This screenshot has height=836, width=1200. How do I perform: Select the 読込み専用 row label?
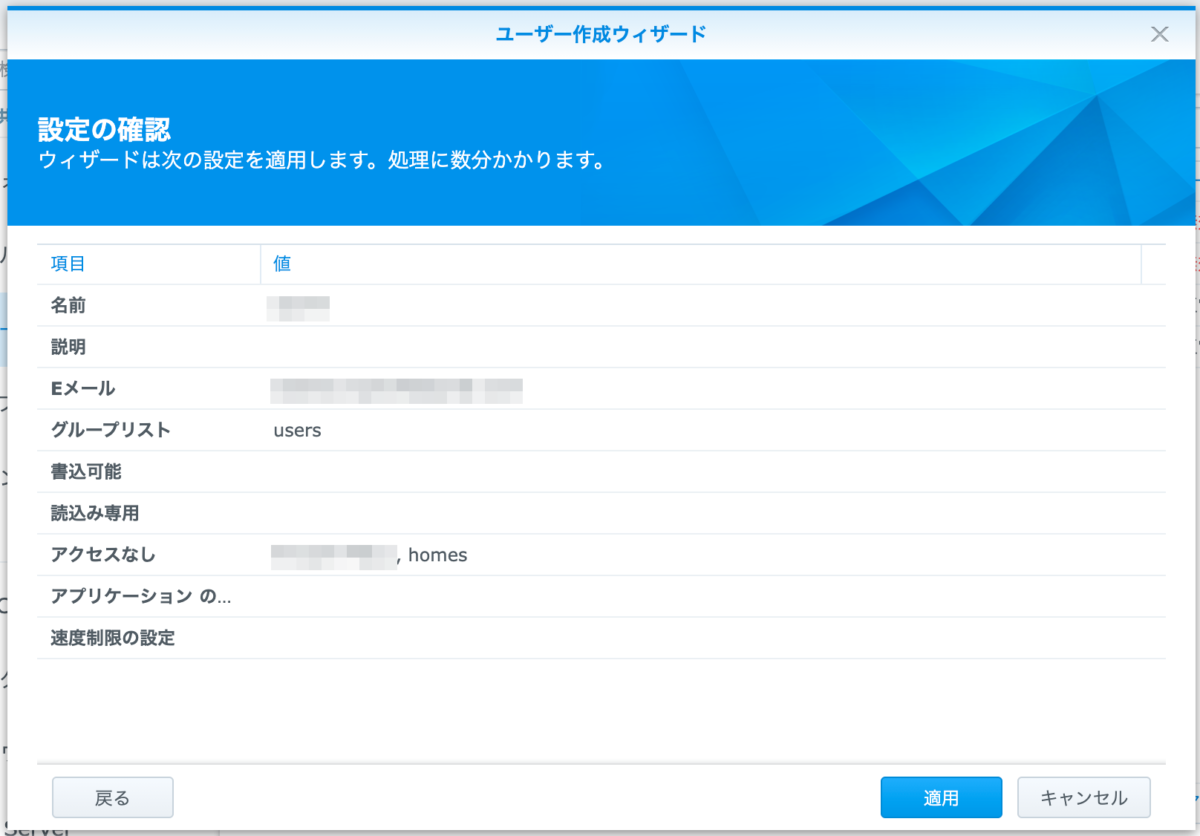(95, 513)
